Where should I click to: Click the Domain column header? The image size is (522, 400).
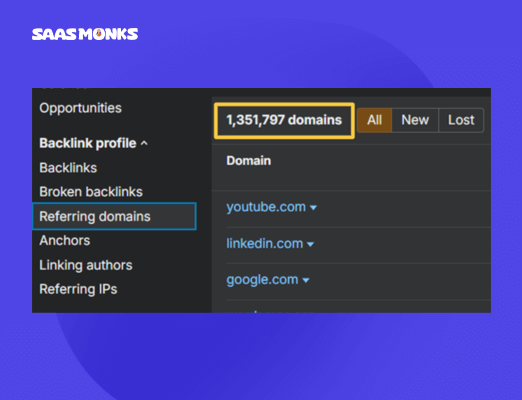pos(248,161)
